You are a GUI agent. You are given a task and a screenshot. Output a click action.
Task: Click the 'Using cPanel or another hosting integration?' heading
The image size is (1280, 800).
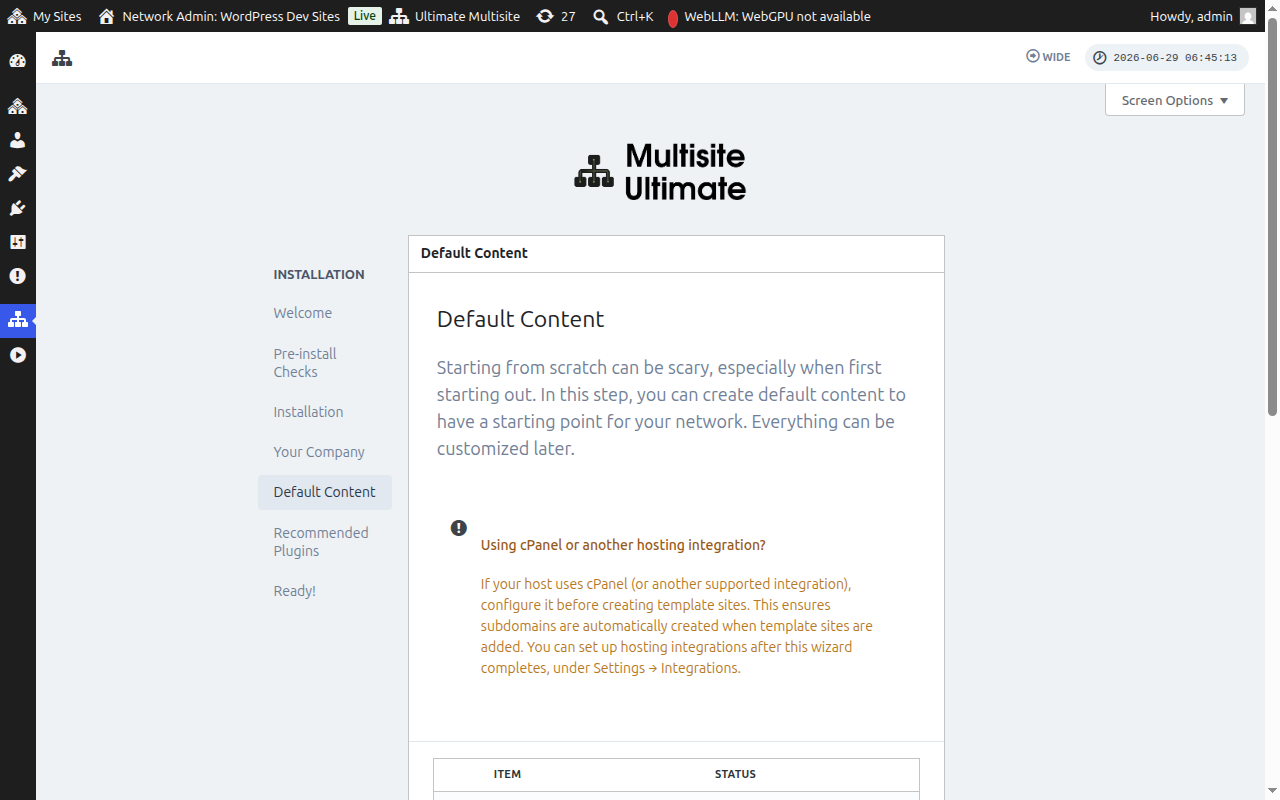(x=623, y=545)
